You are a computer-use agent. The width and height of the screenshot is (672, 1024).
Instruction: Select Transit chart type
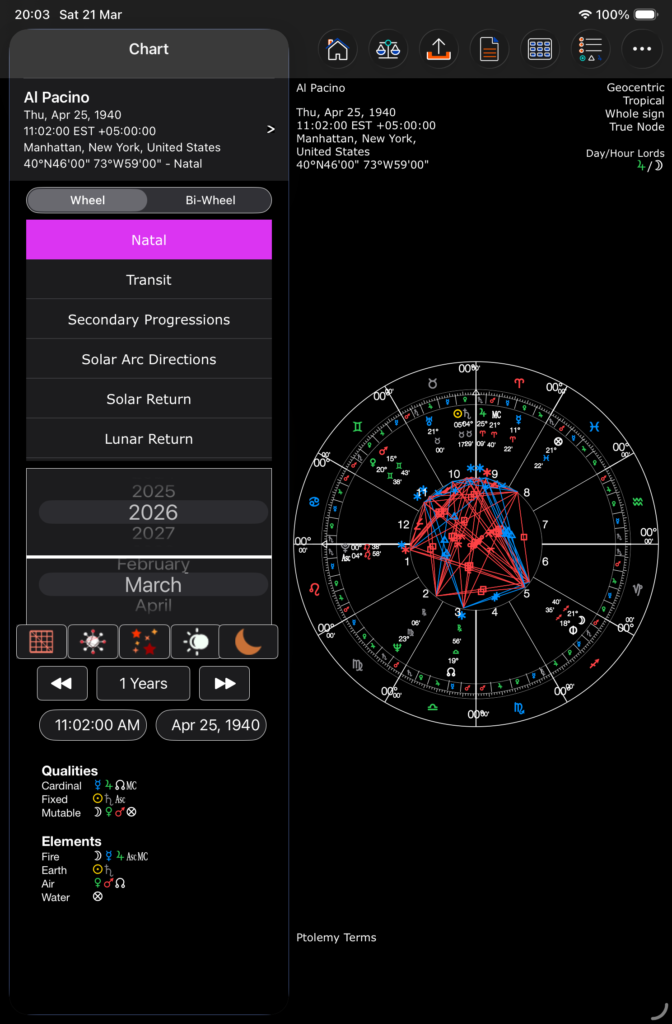point(149,280)
